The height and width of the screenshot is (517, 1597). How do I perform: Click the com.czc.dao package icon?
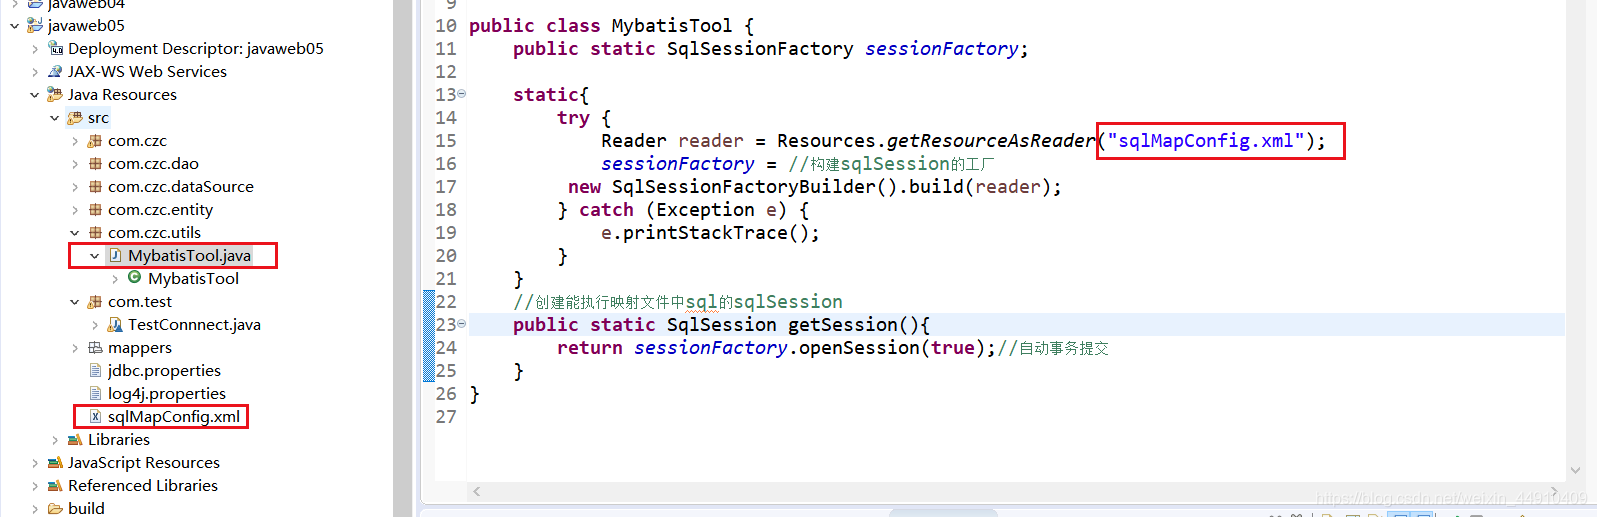click(x=95, y=163)
